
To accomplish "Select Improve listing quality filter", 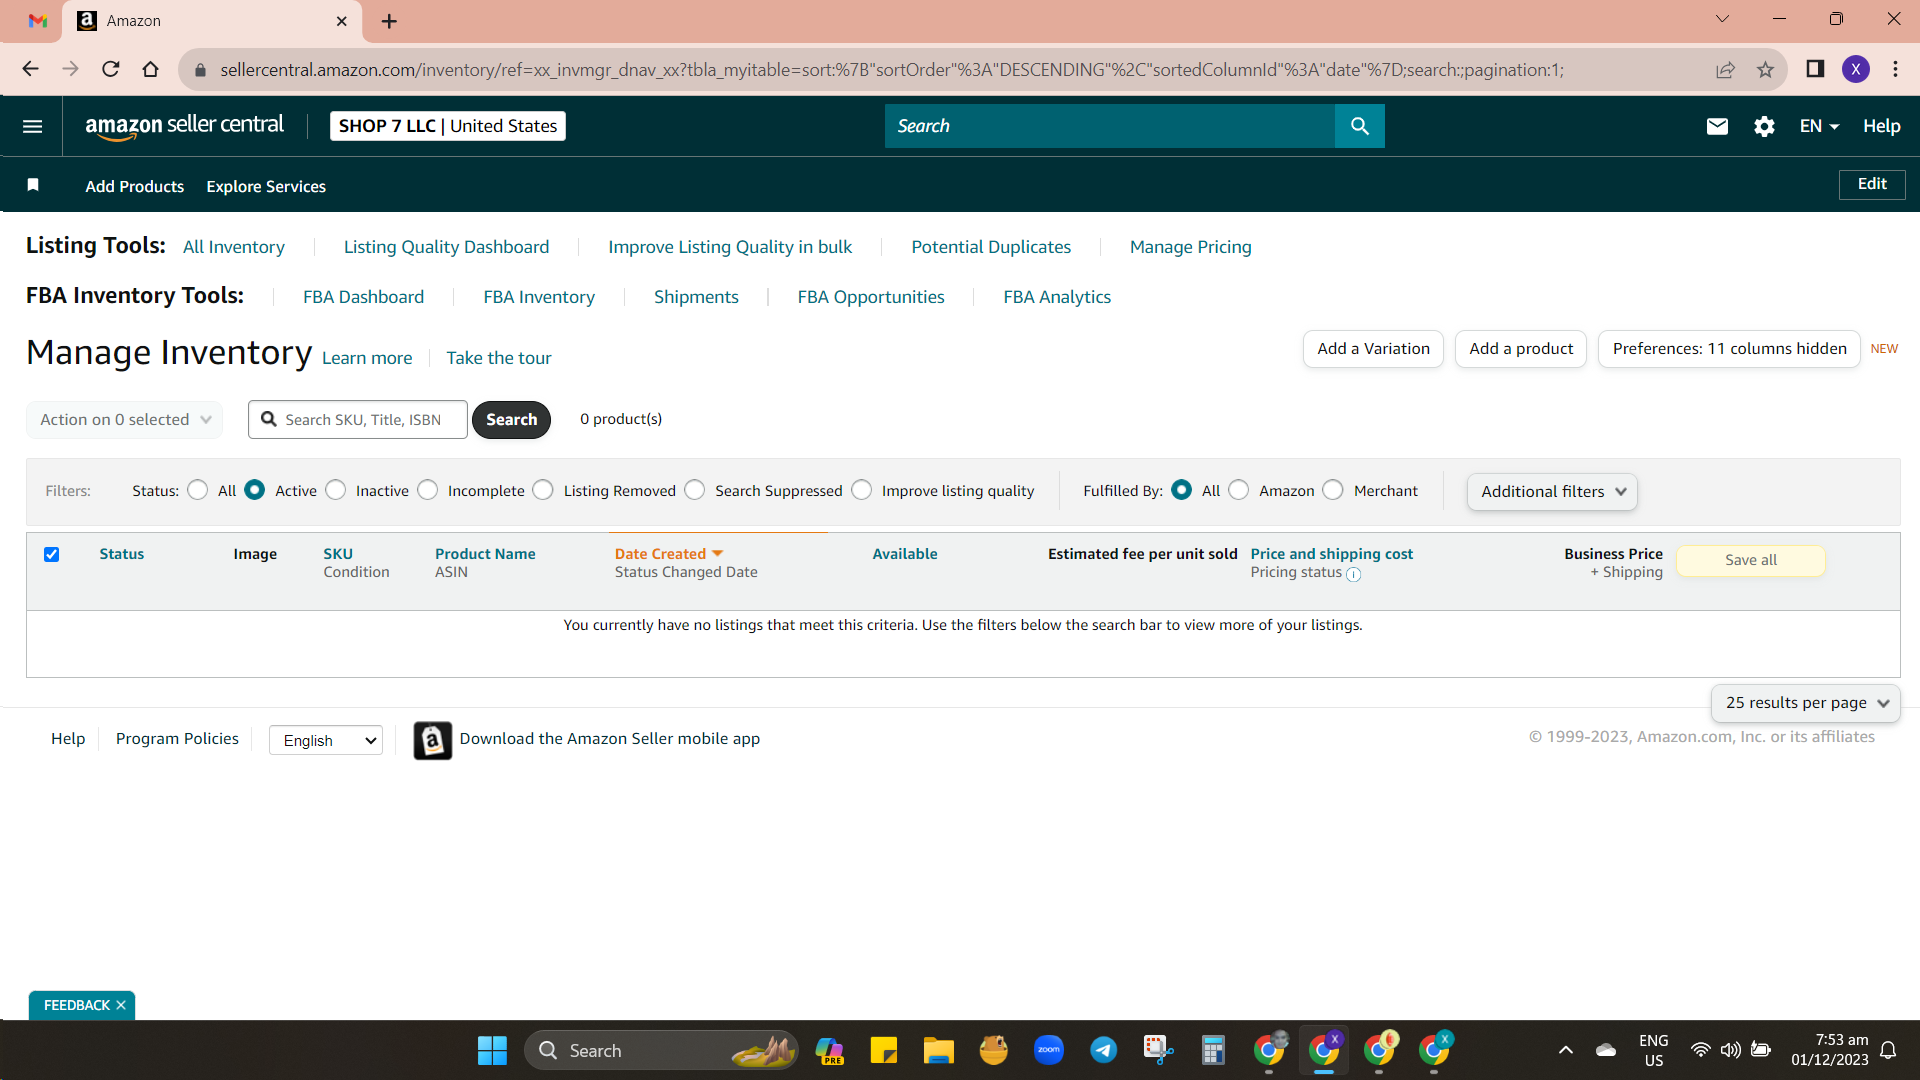I will tap(862, 490).
